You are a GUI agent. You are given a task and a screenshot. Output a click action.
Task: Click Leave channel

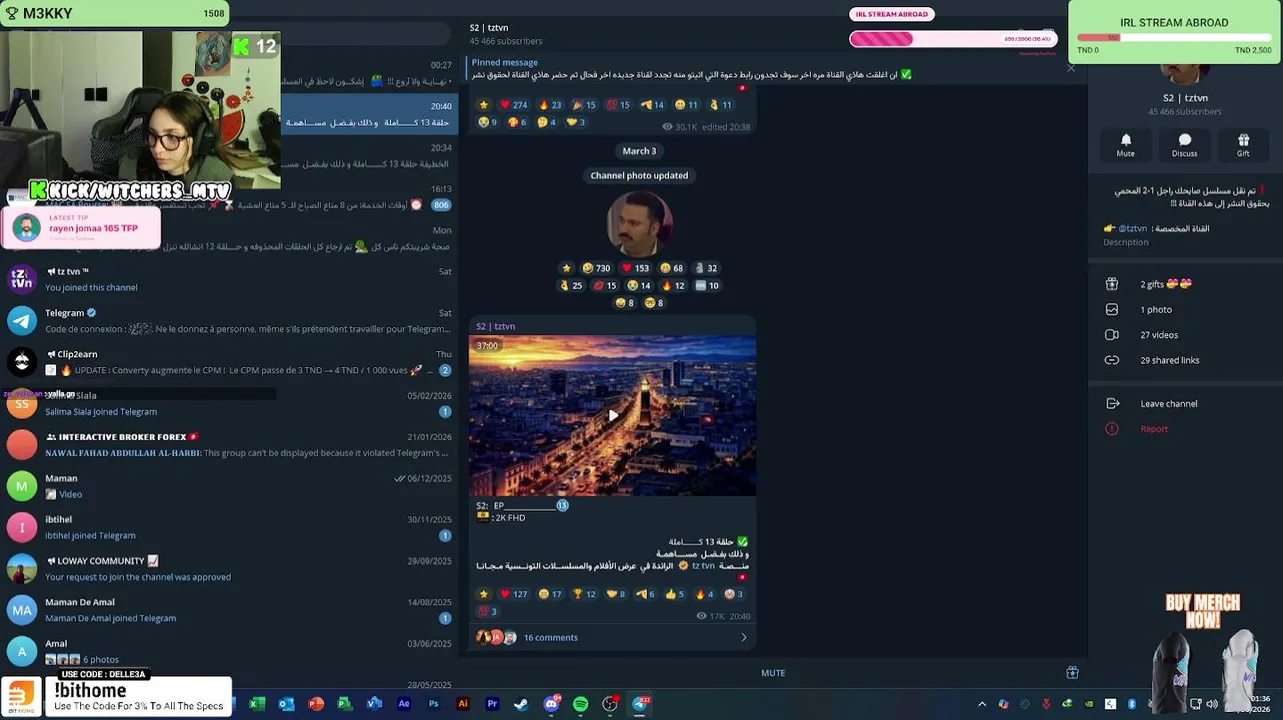(x=1185, y=404)
